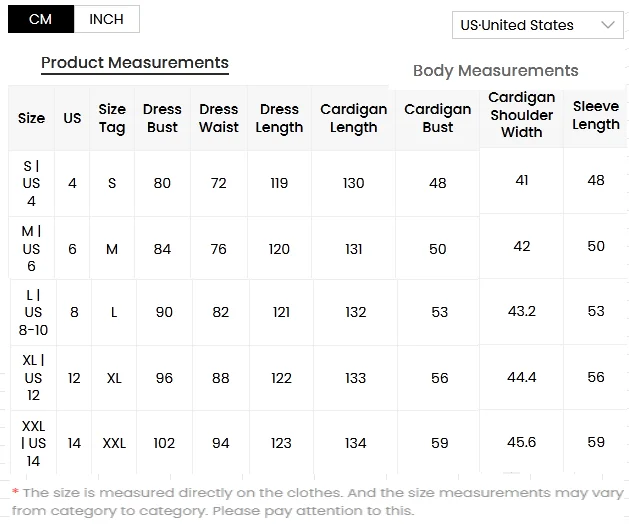Click the size measurement disclaimer note
Viewport: 629px width, 524px height.
(317, 502)
